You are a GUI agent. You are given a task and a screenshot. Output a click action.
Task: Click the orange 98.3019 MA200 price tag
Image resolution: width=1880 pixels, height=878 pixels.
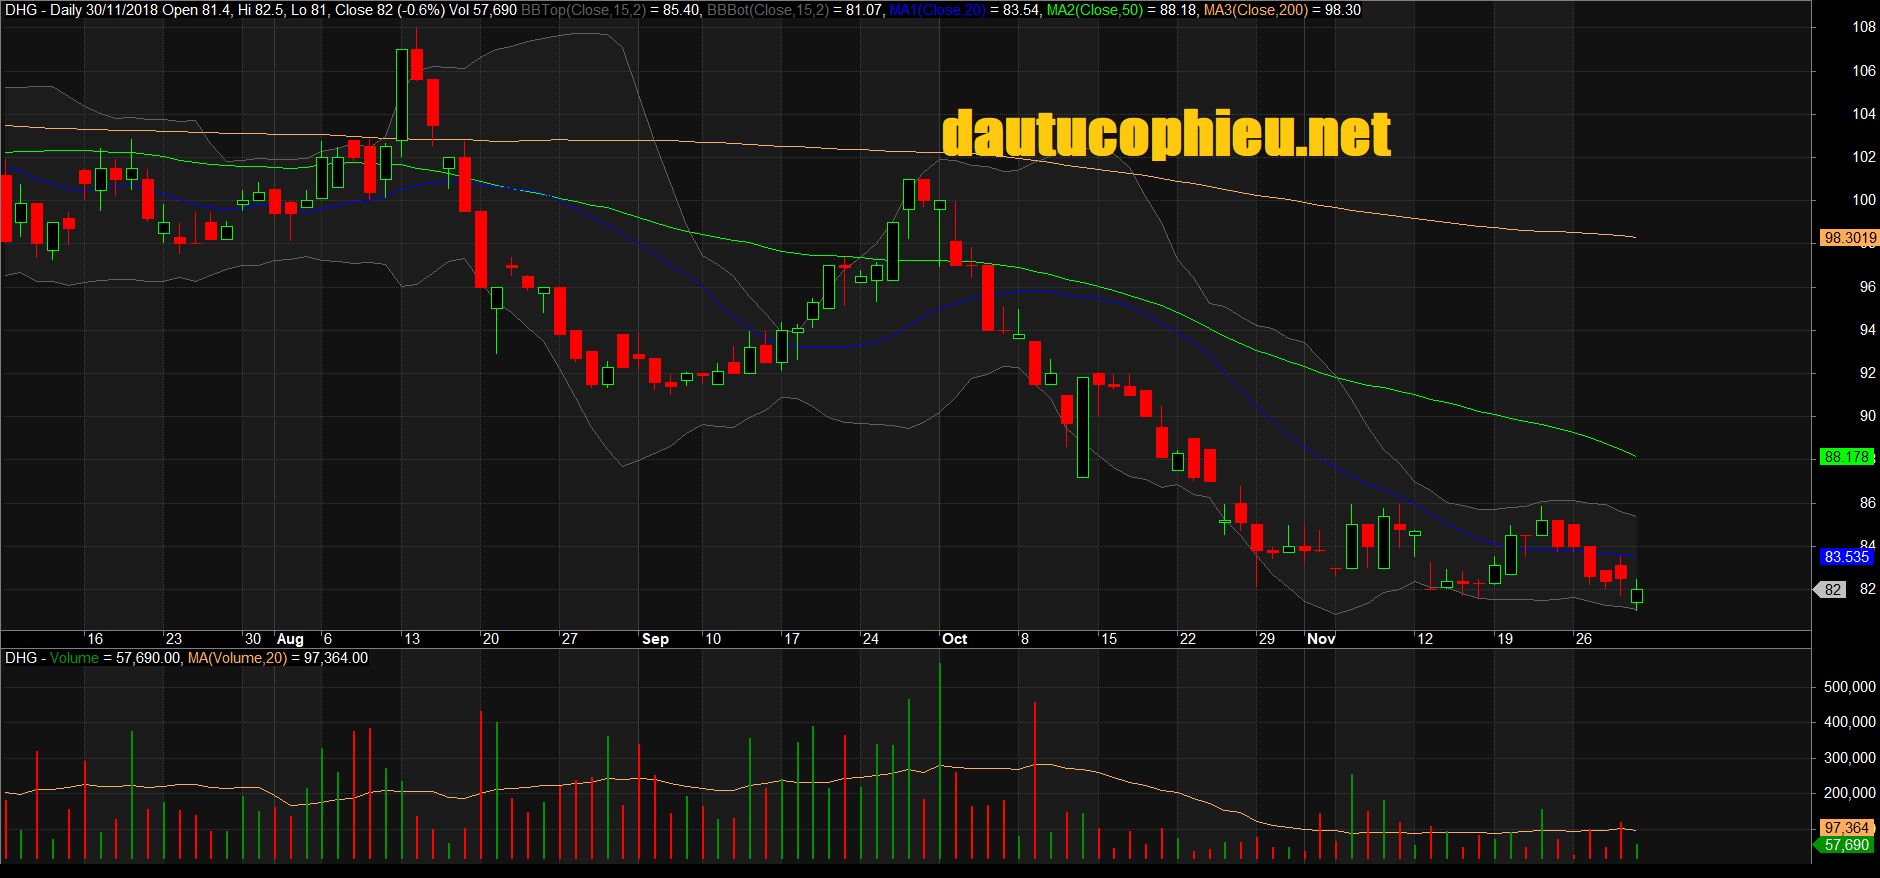1849,238
